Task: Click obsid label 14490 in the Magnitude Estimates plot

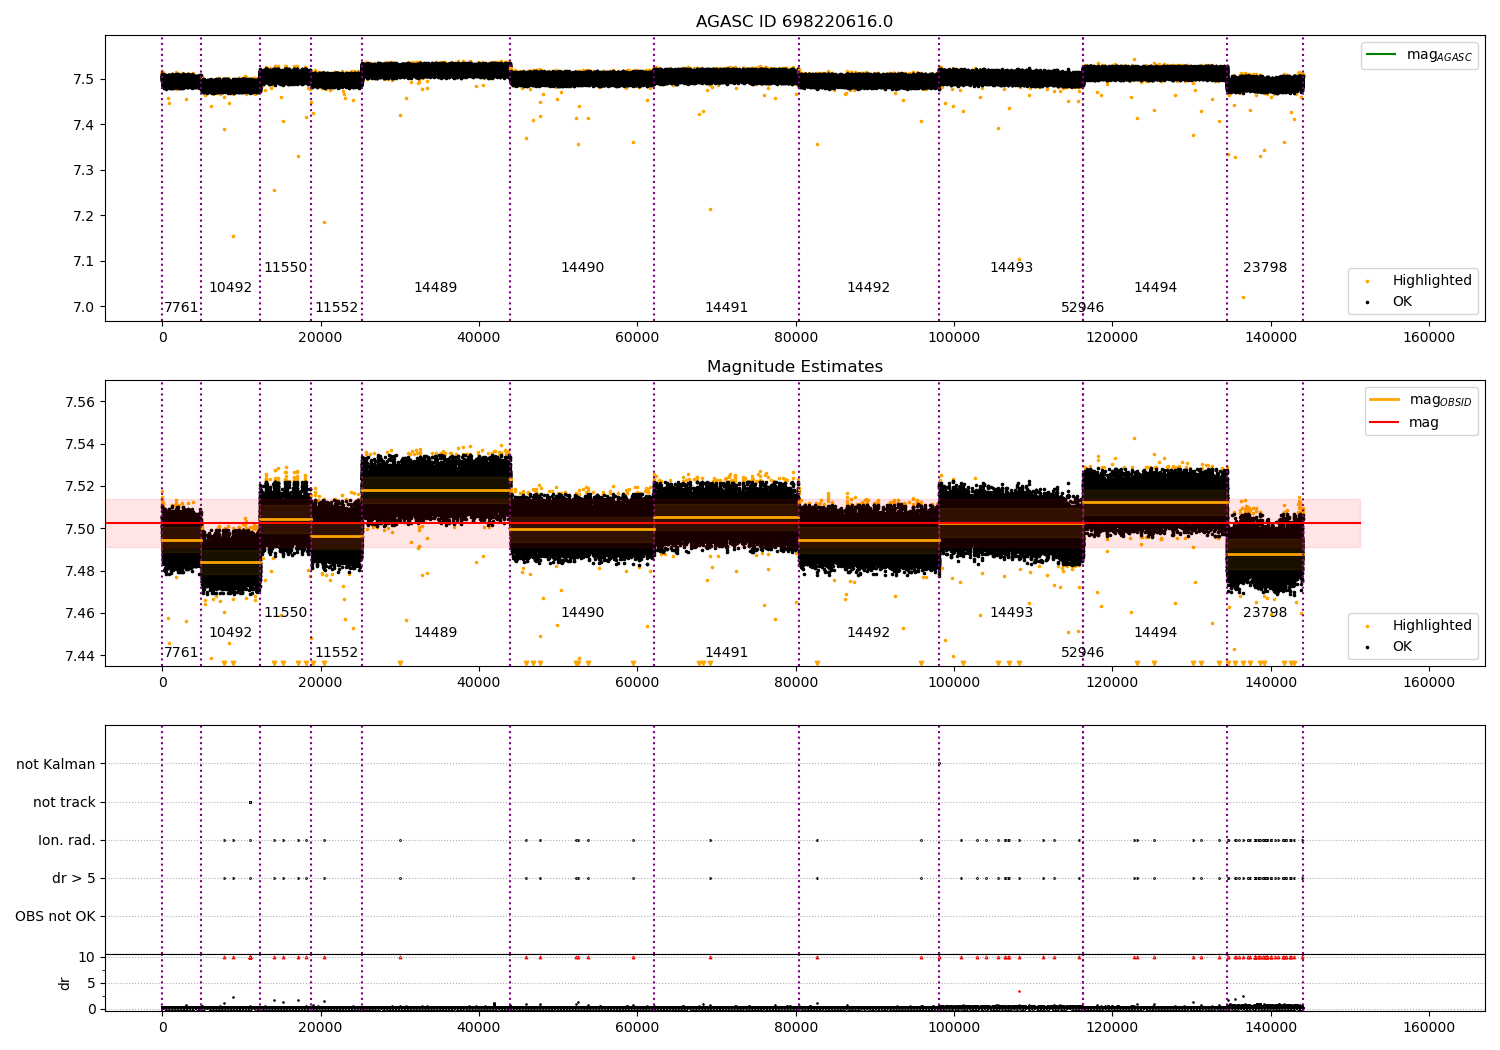Action: (582, 612)
